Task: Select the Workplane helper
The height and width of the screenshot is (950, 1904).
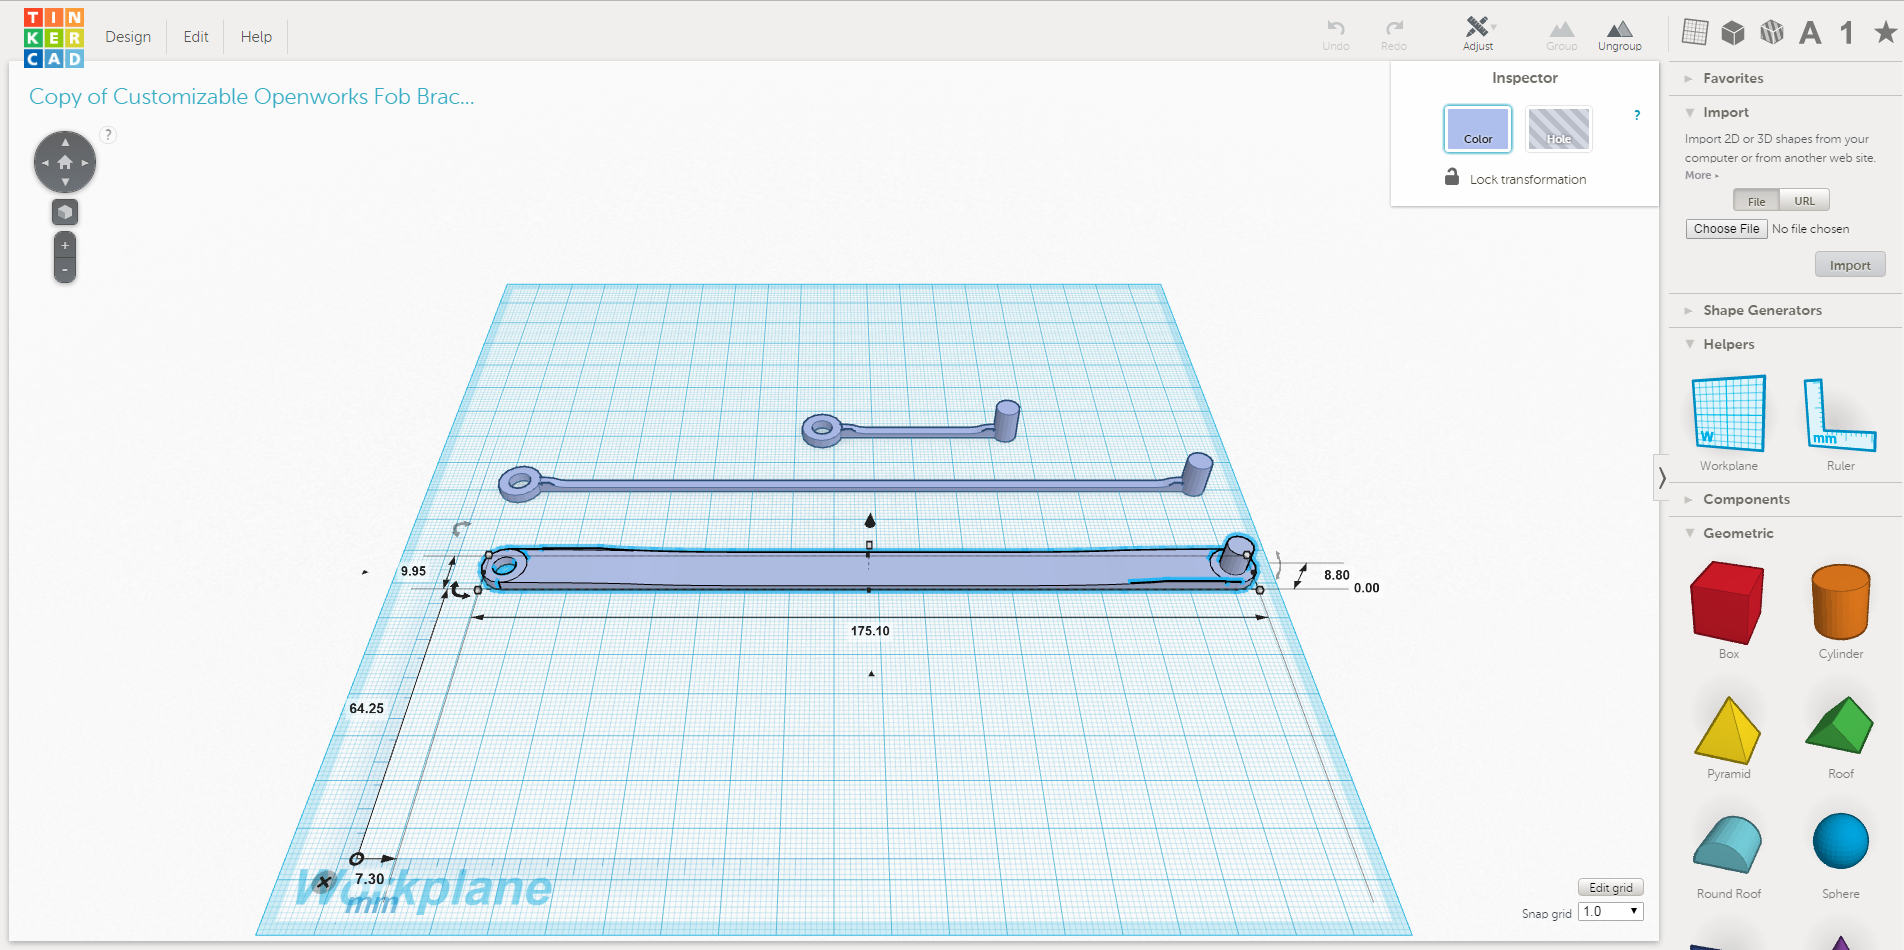Action: (1728, 423)
